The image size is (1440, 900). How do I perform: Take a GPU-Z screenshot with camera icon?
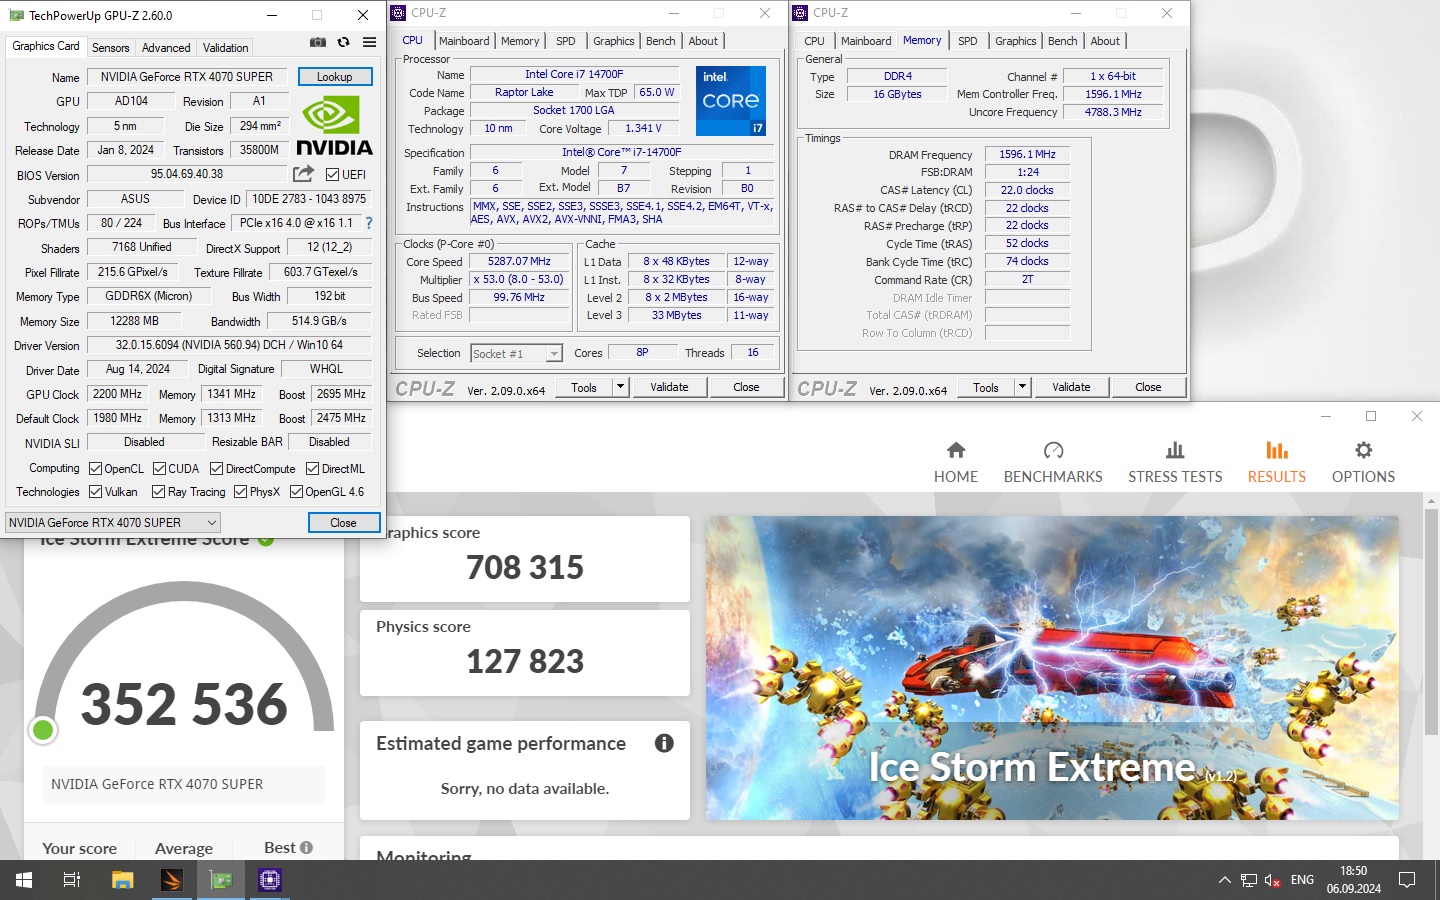317,42
